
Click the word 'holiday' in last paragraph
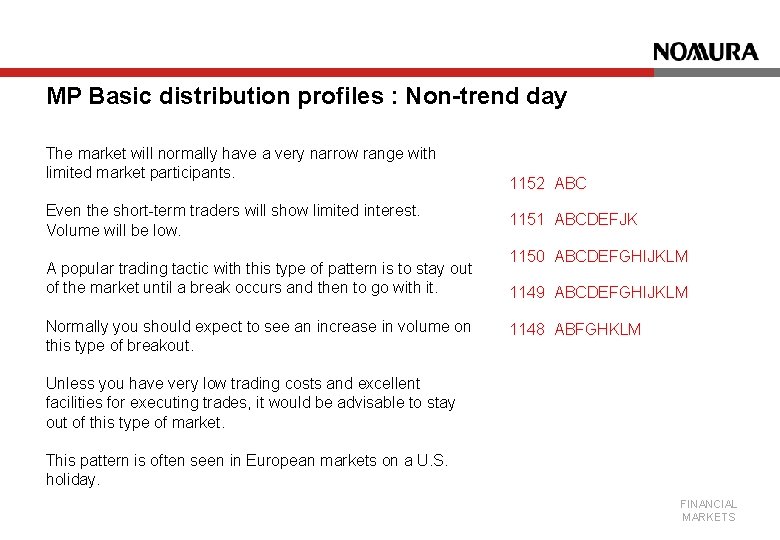tap(71, 480)
